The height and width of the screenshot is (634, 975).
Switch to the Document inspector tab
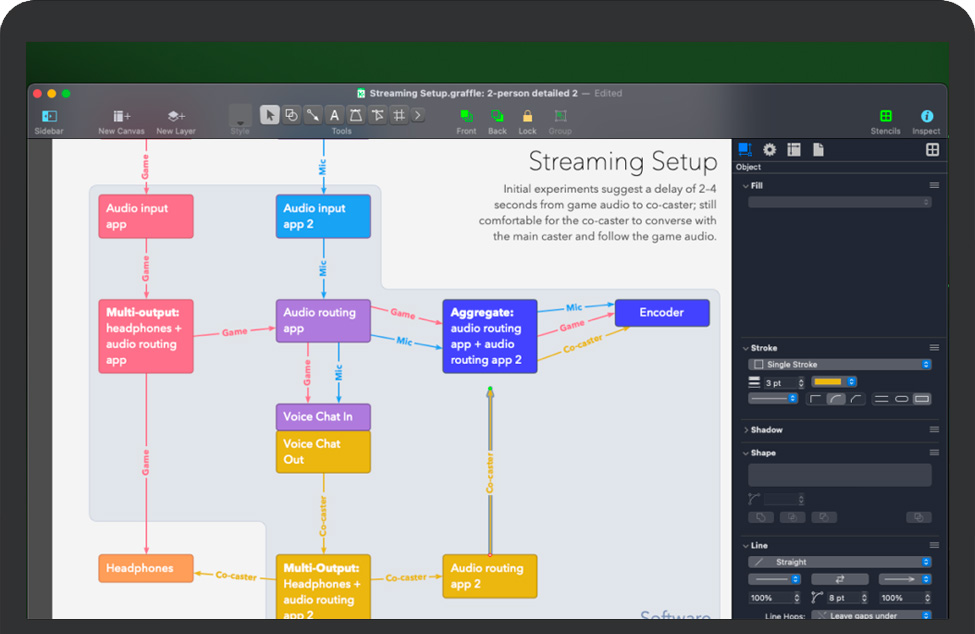click(x=818, y=150)
